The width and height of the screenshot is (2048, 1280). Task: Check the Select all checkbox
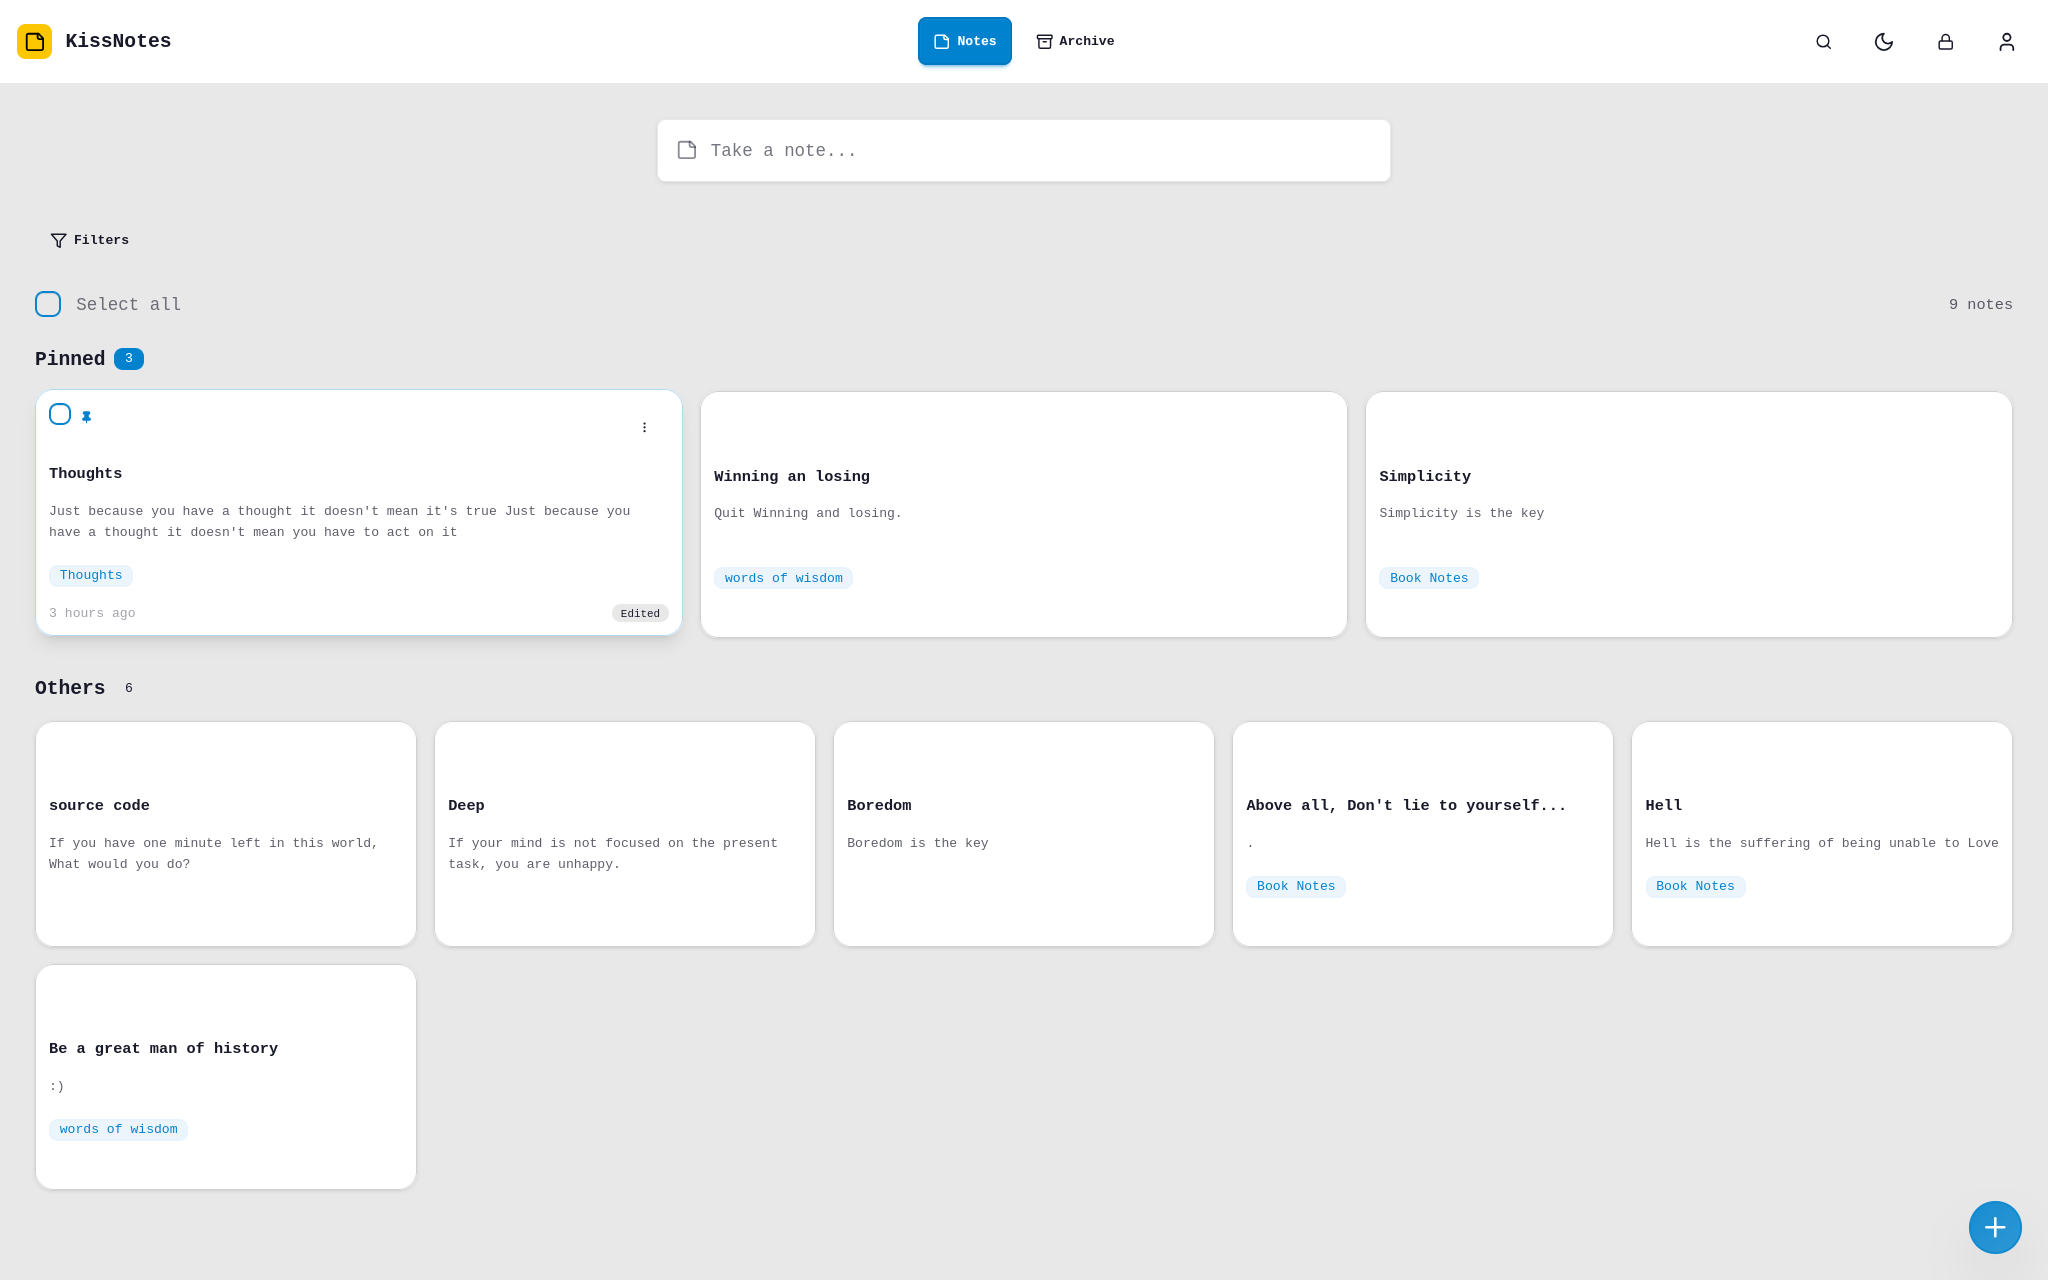(x=48, y=304)
